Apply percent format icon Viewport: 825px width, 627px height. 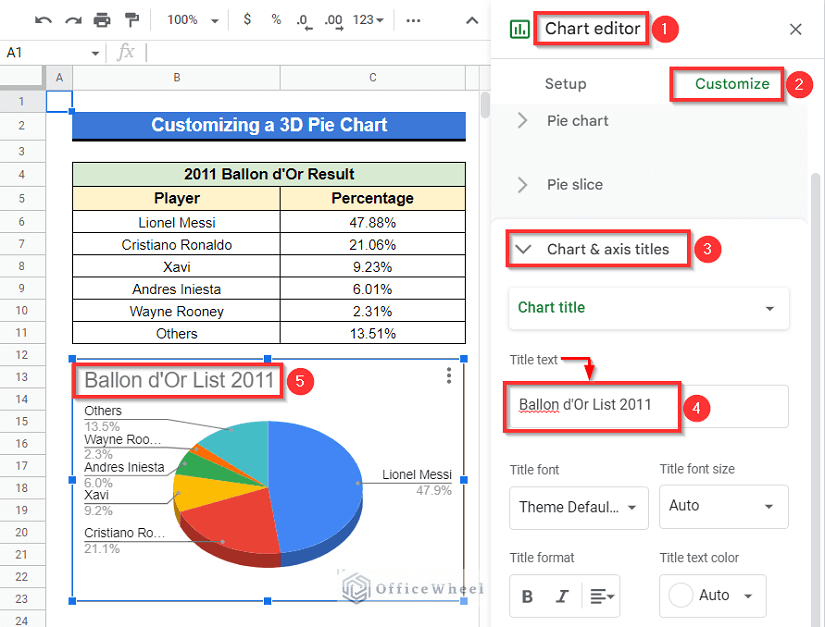click(276, 20)
